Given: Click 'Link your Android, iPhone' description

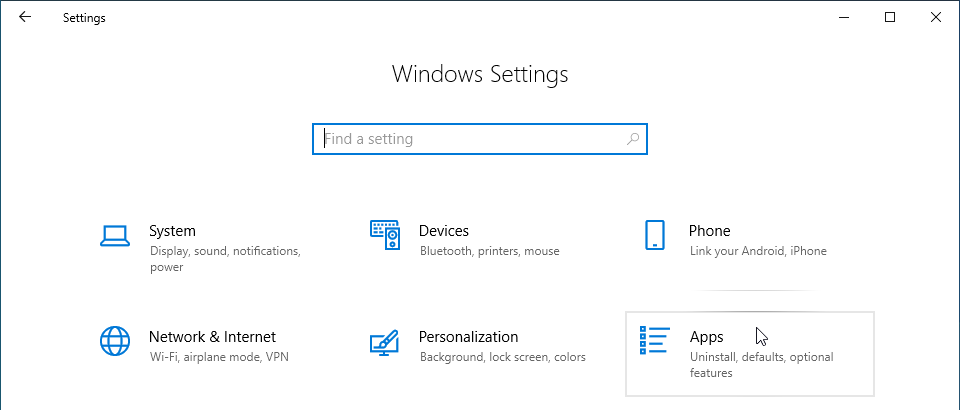Looking at the screenshot, I should pos(758,251).
